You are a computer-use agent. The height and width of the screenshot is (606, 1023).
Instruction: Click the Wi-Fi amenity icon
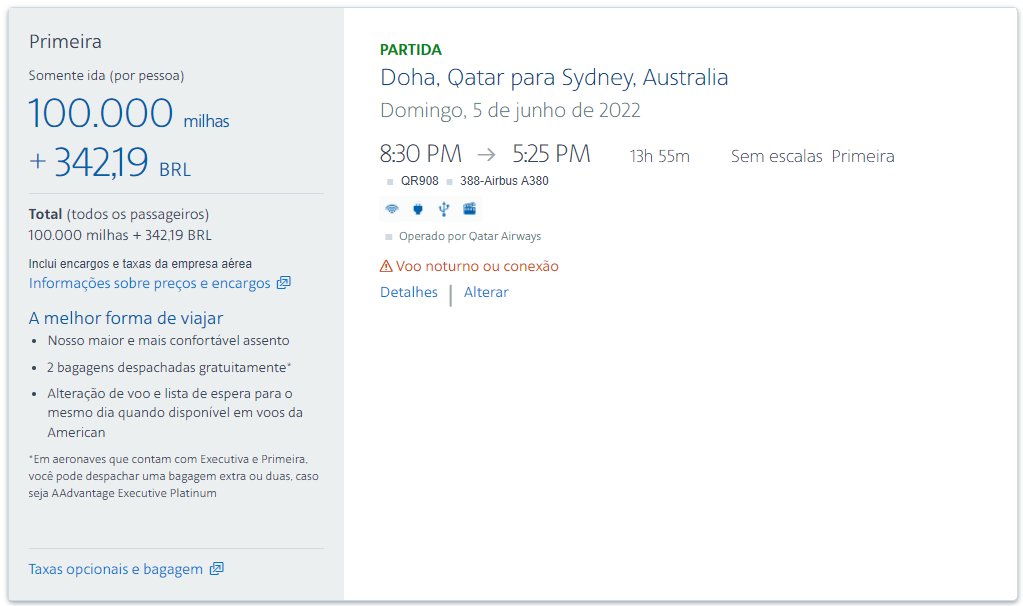pos(391,209)
